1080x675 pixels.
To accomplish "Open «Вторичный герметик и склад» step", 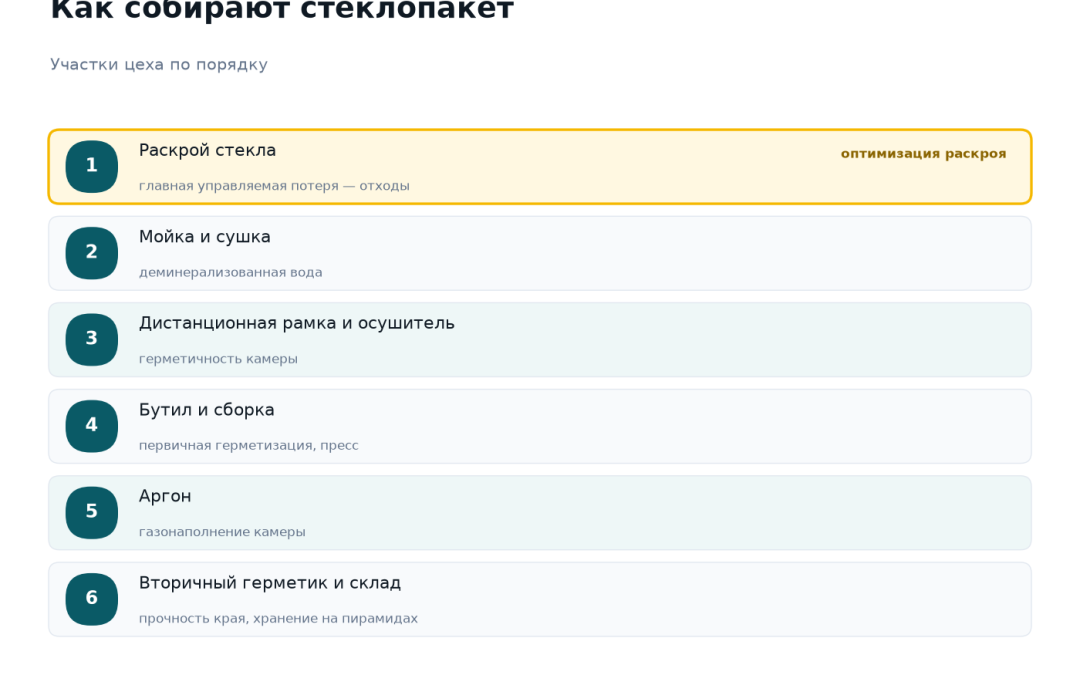I will pos(539,599).
